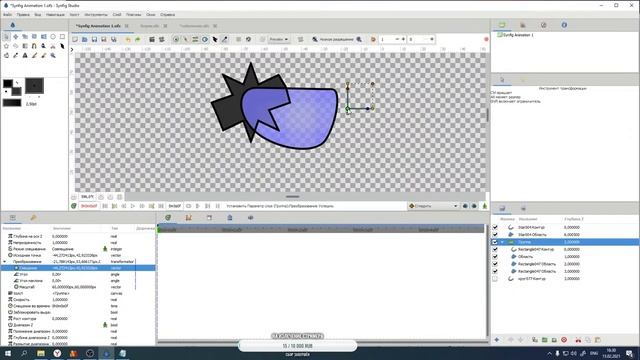Click the Cut layer scissors icon
Screen dimensions: 640x360
click(x=578, y=340)
